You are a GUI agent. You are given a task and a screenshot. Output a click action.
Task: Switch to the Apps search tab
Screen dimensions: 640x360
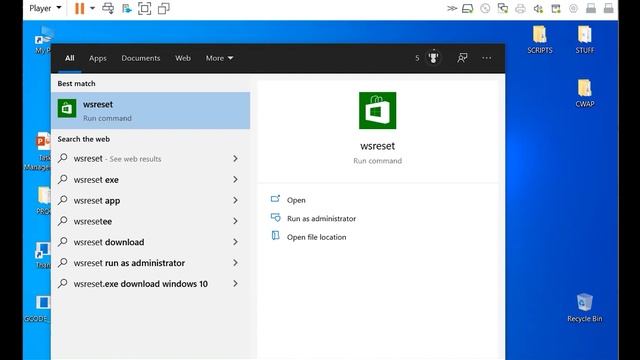tap(98, 58)
